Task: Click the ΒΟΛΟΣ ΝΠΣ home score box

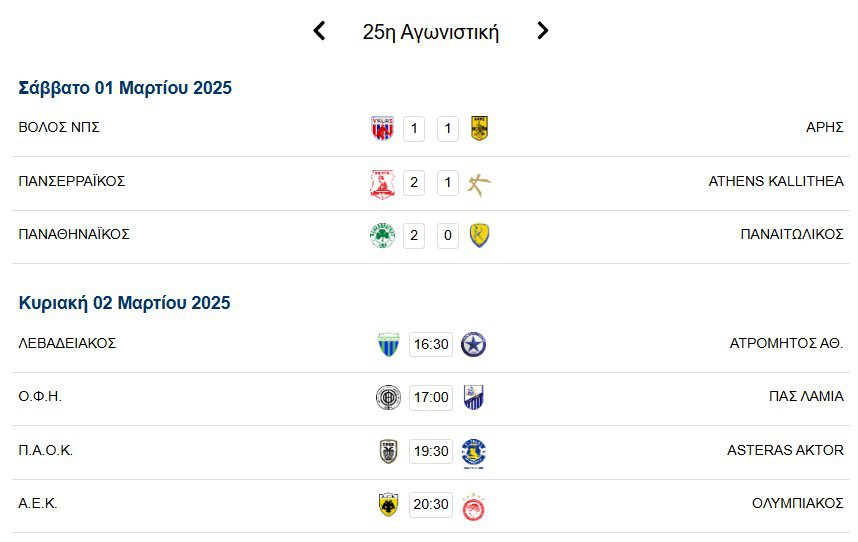Action: 414,128
